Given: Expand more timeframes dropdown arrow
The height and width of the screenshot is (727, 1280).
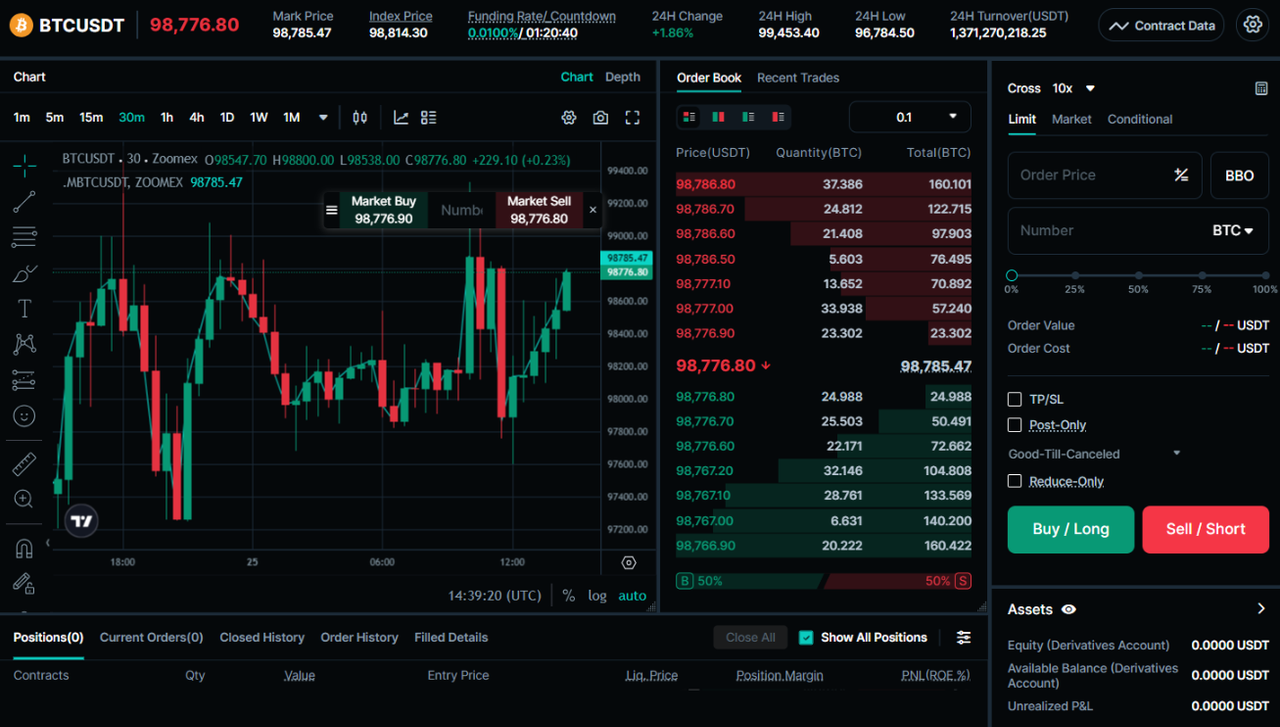Looking at the screenshot, I should (323, 117).
